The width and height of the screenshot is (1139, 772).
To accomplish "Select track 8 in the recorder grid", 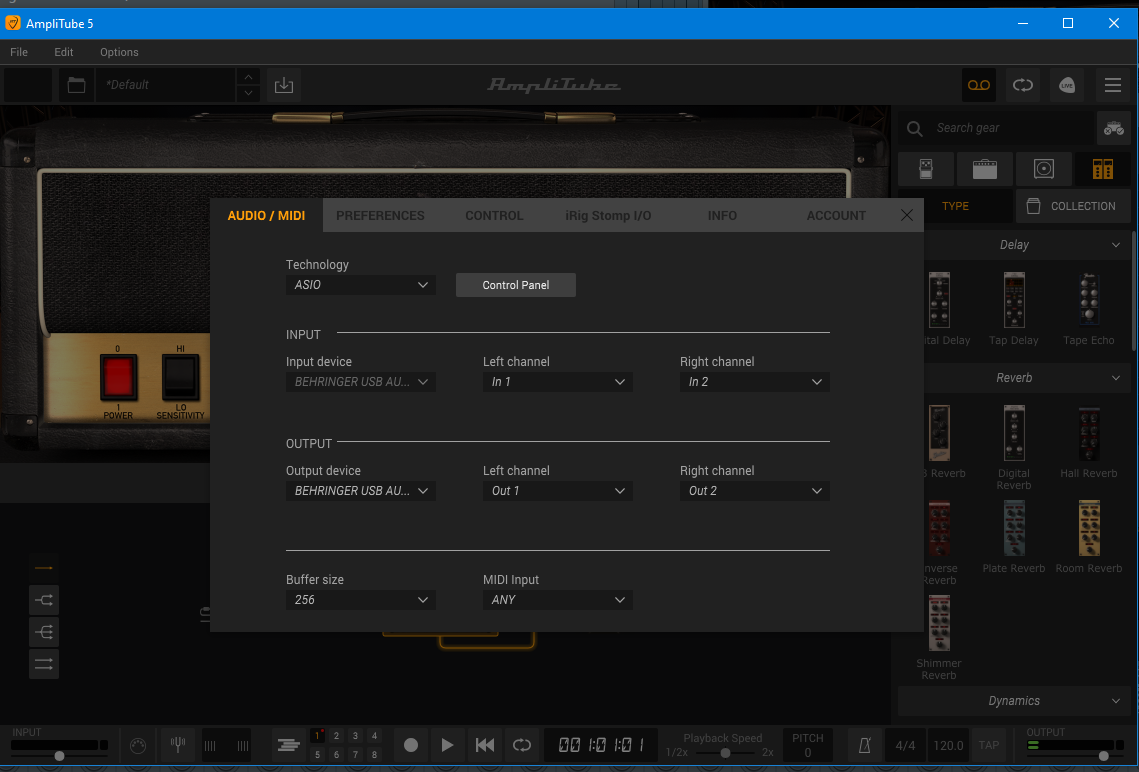I will tap(374, 755).
